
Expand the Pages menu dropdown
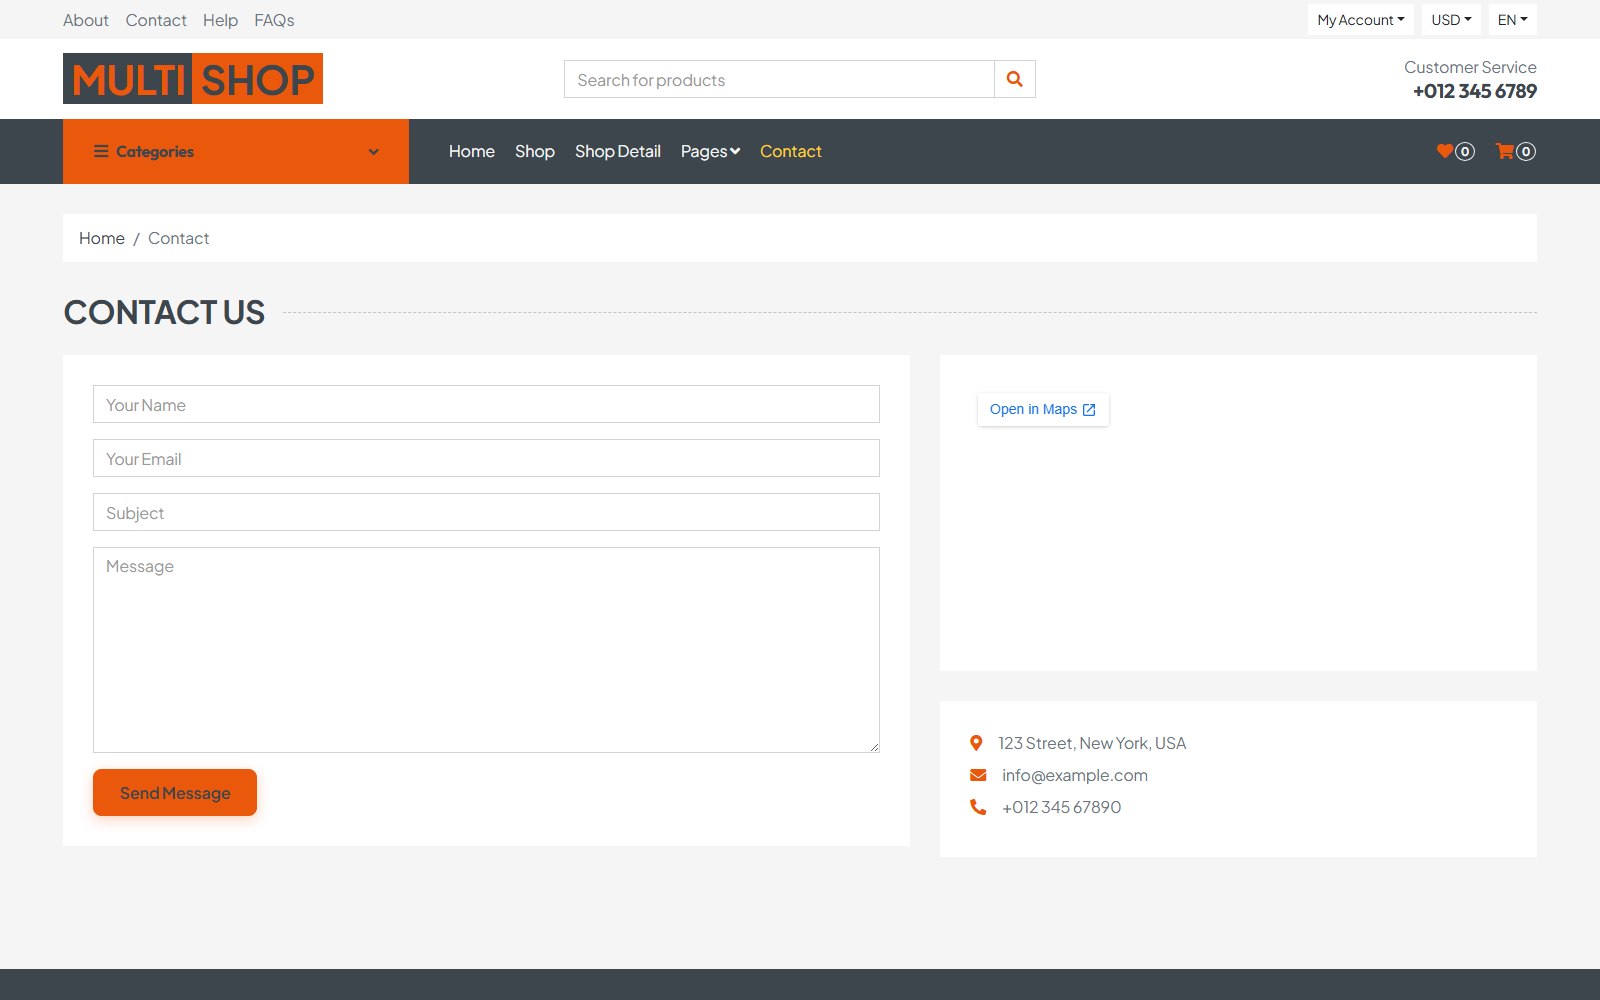pyautogui.click(x=710, y=151)
